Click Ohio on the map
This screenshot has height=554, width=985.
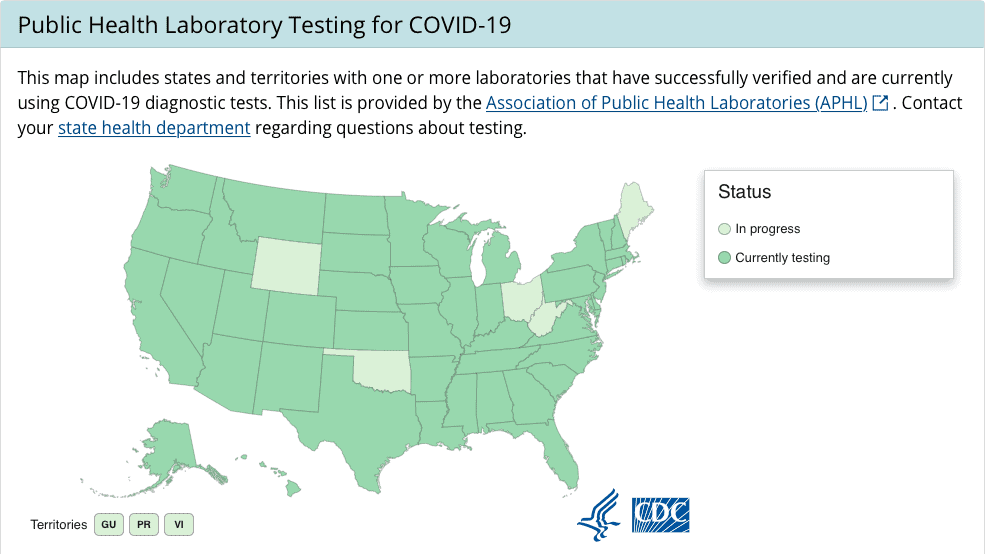point(518,299)
